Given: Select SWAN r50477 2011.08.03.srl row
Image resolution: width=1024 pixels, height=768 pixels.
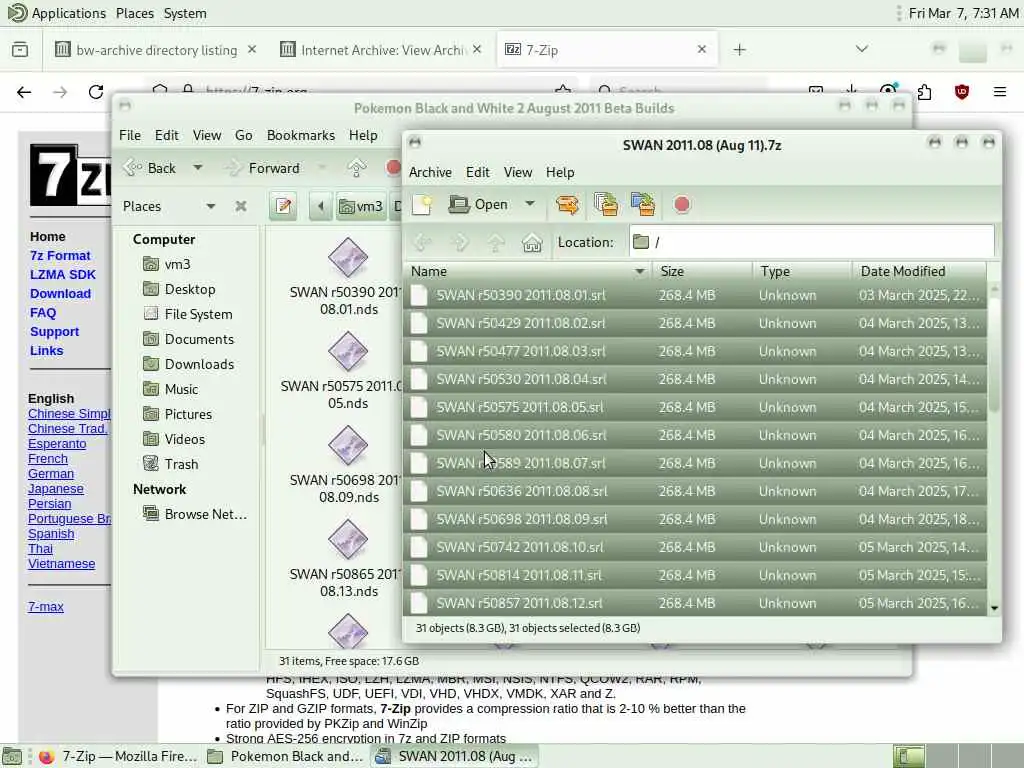Looking at the screenshot, I should 694,351.
